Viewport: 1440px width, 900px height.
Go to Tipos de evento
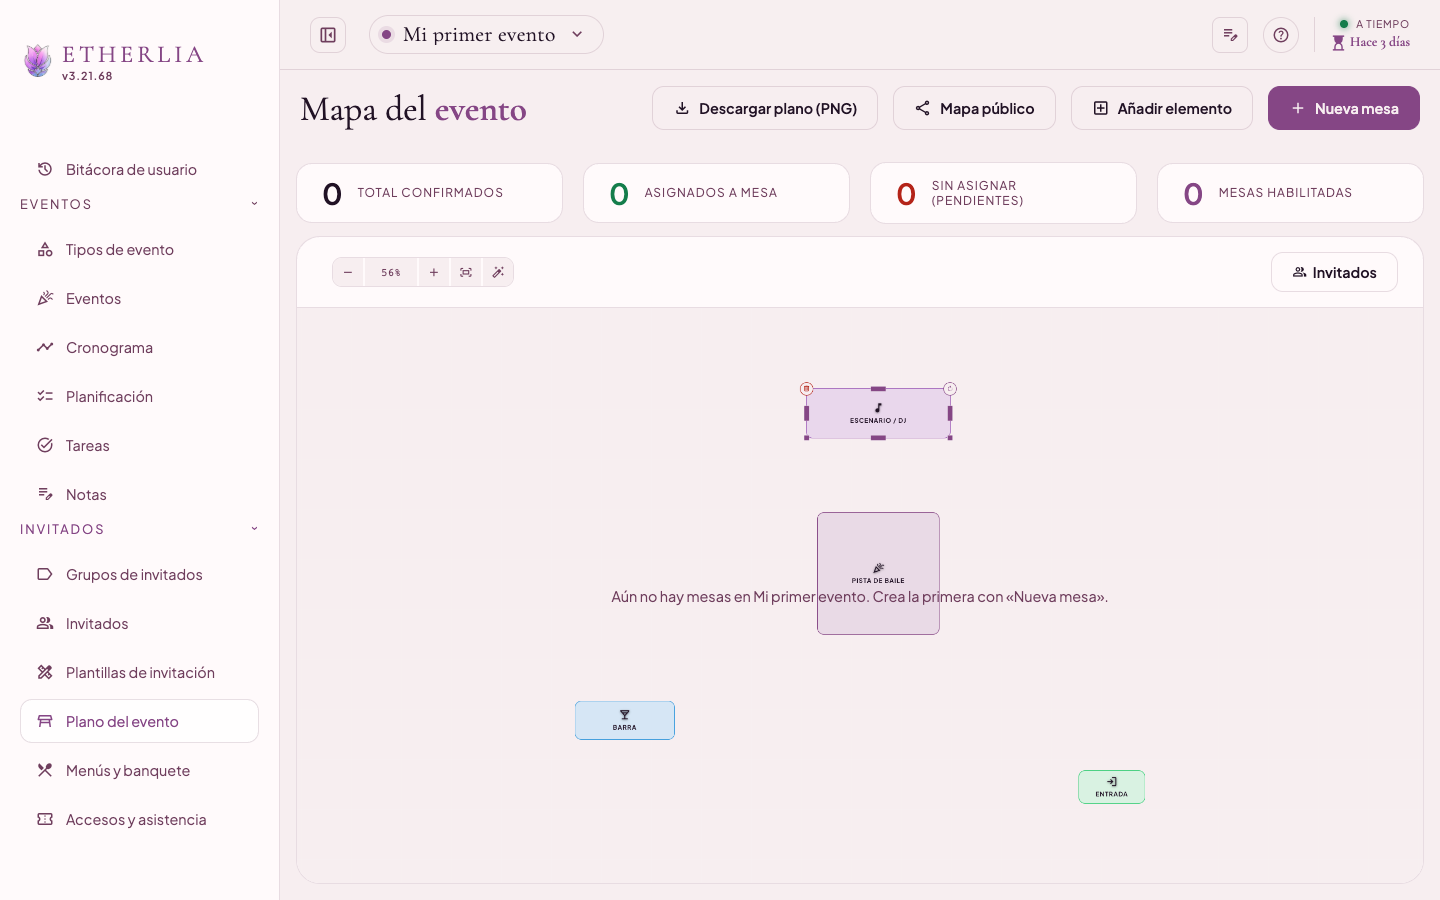click(139, 250)
